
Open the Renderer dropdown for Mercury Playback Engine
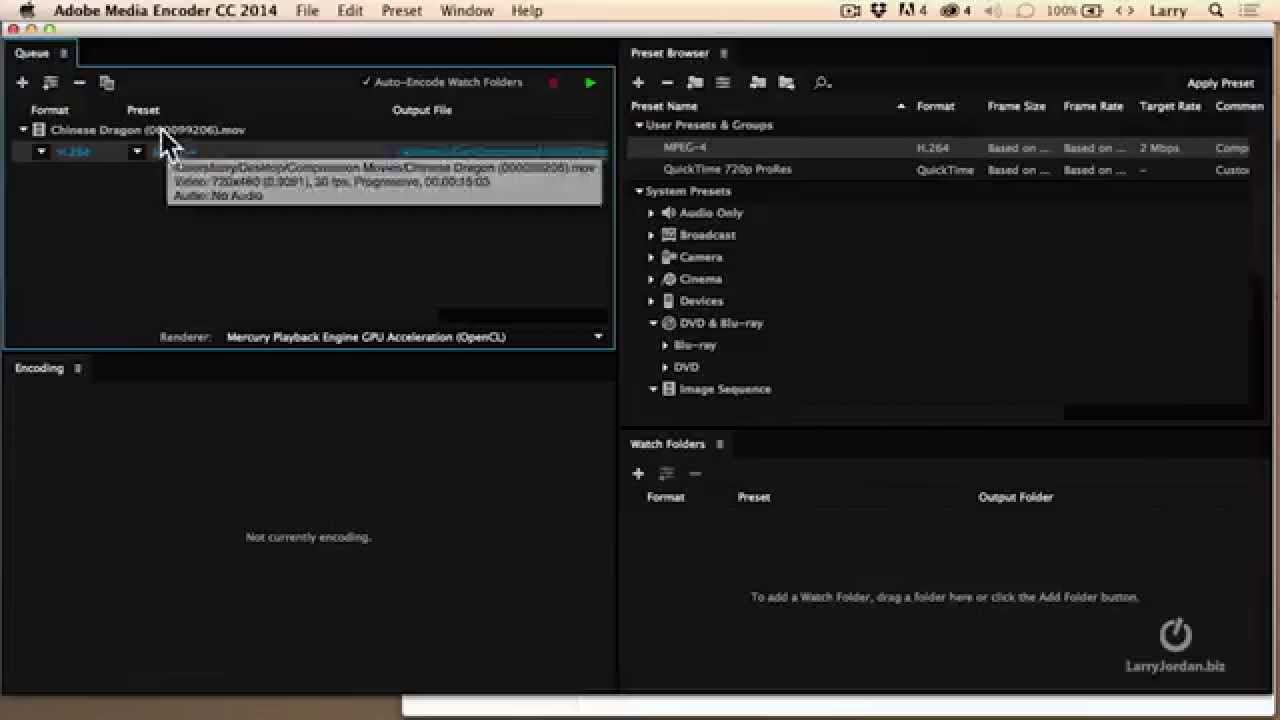598,337
